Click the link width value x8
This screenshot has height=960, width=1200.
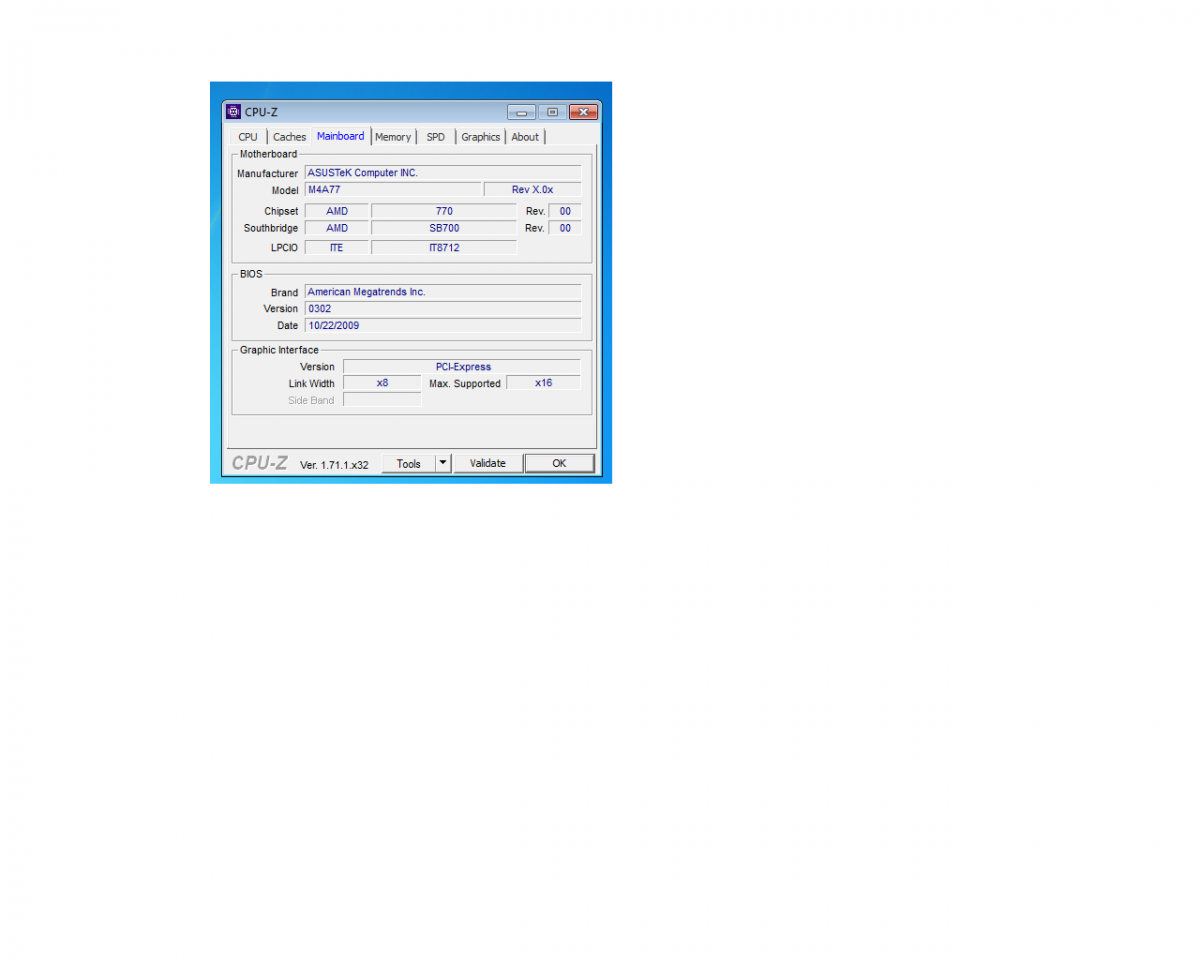pos(382,383)
